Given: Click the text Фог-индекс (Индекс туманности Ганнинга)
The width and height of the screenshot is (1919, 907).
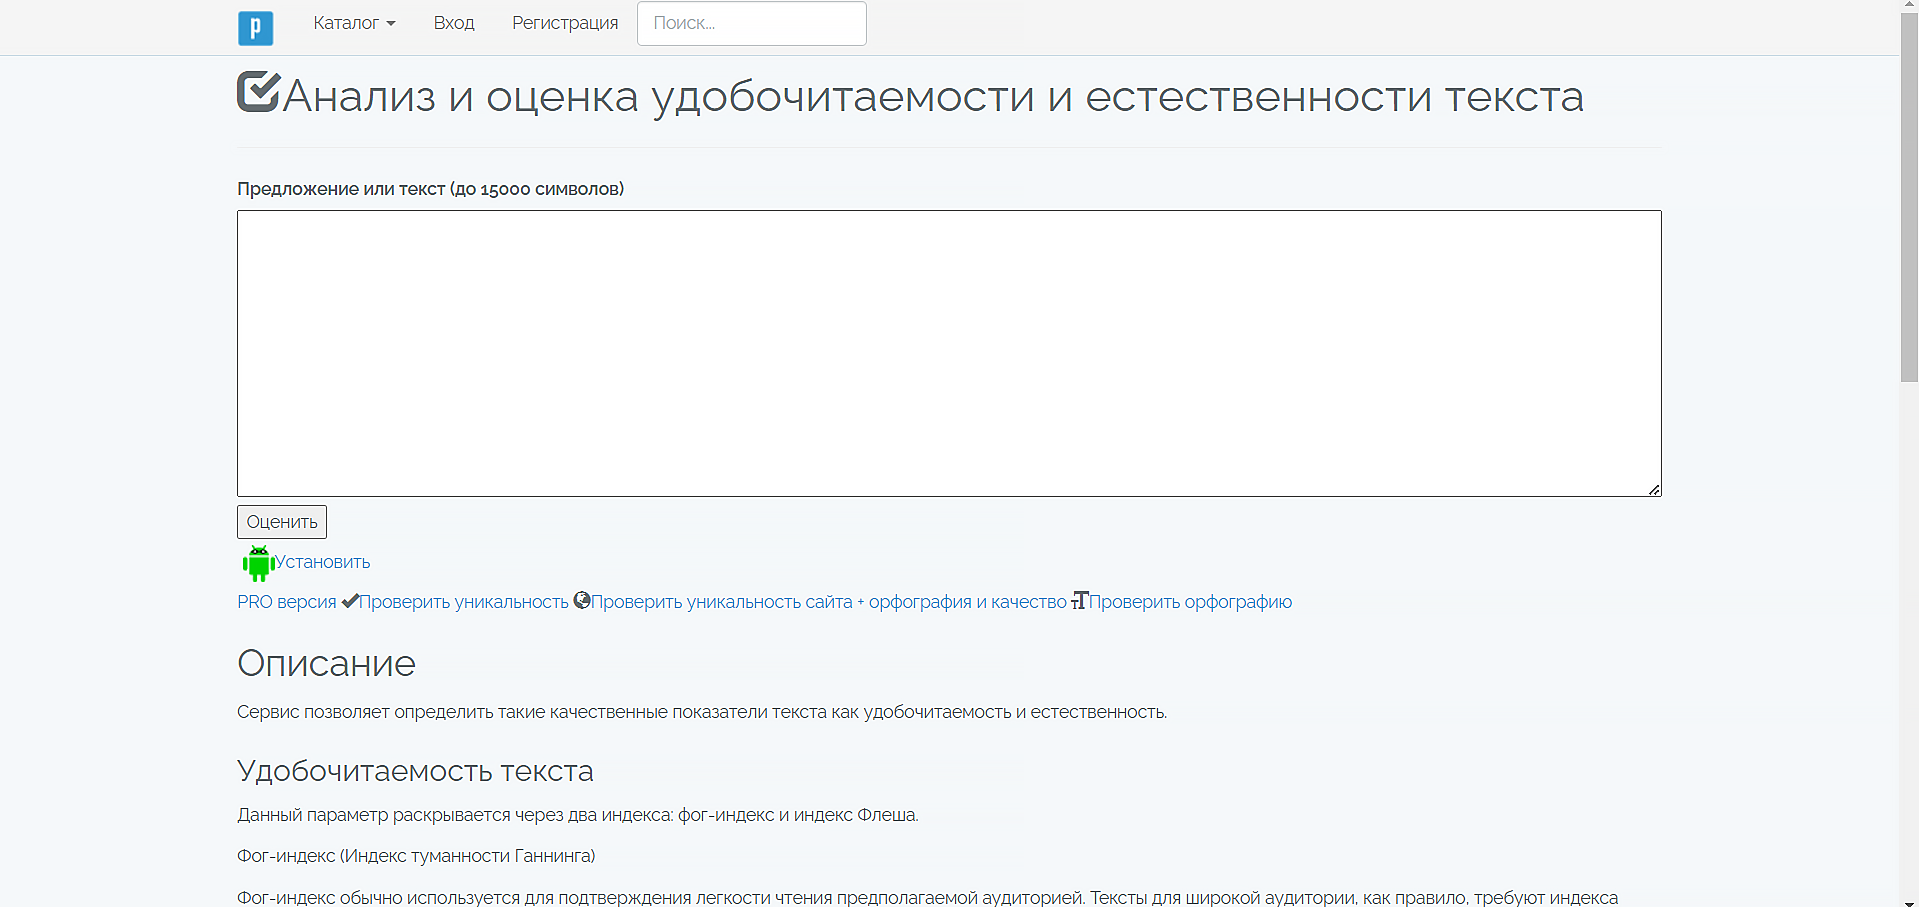Looking at the screenshot, I should coord(416,856).
